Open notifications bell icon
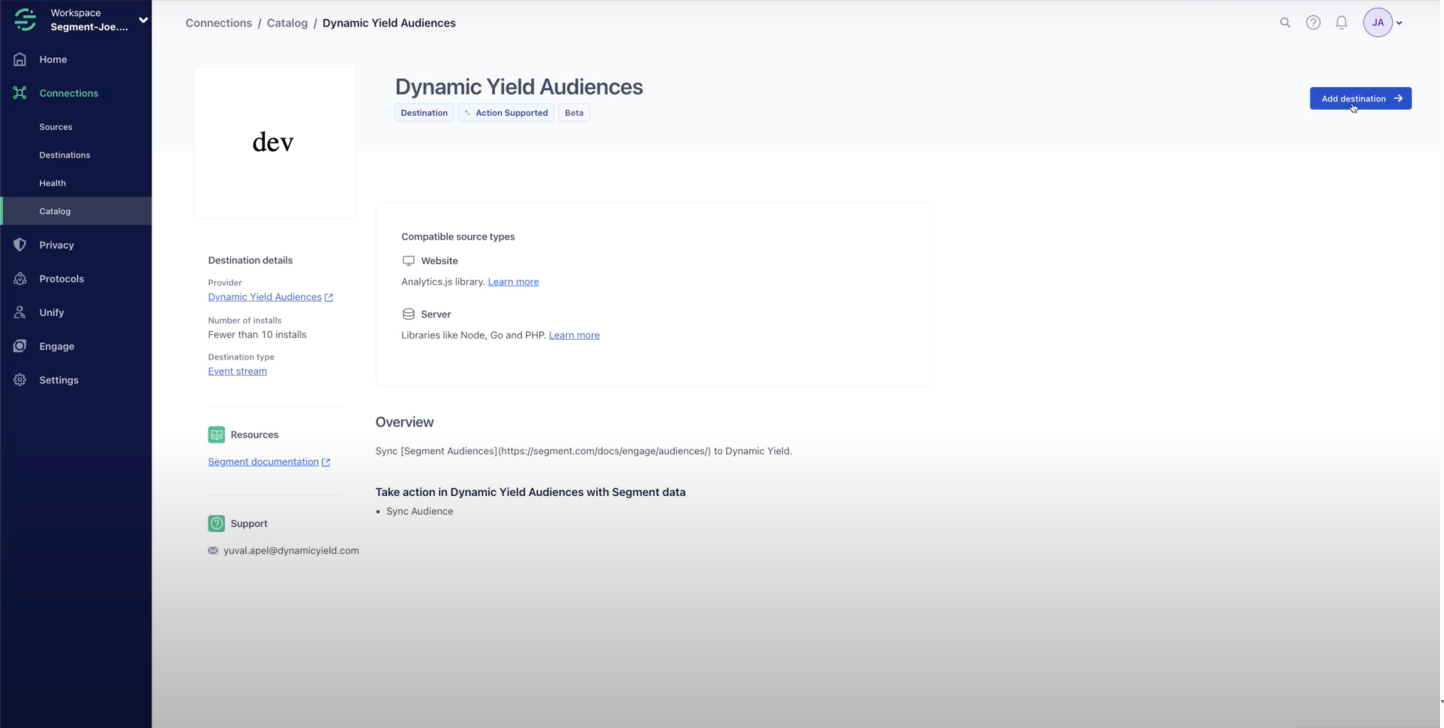The image size is (1444, 728). click(x=1342, y=22)
